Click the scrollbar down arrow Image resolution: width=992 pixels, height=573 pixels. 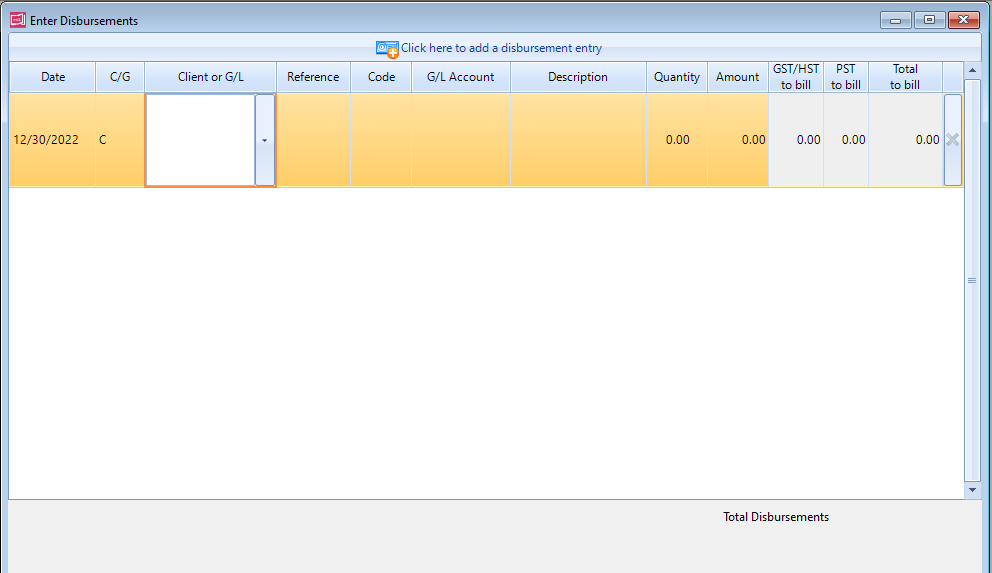(x=972, y=490)
